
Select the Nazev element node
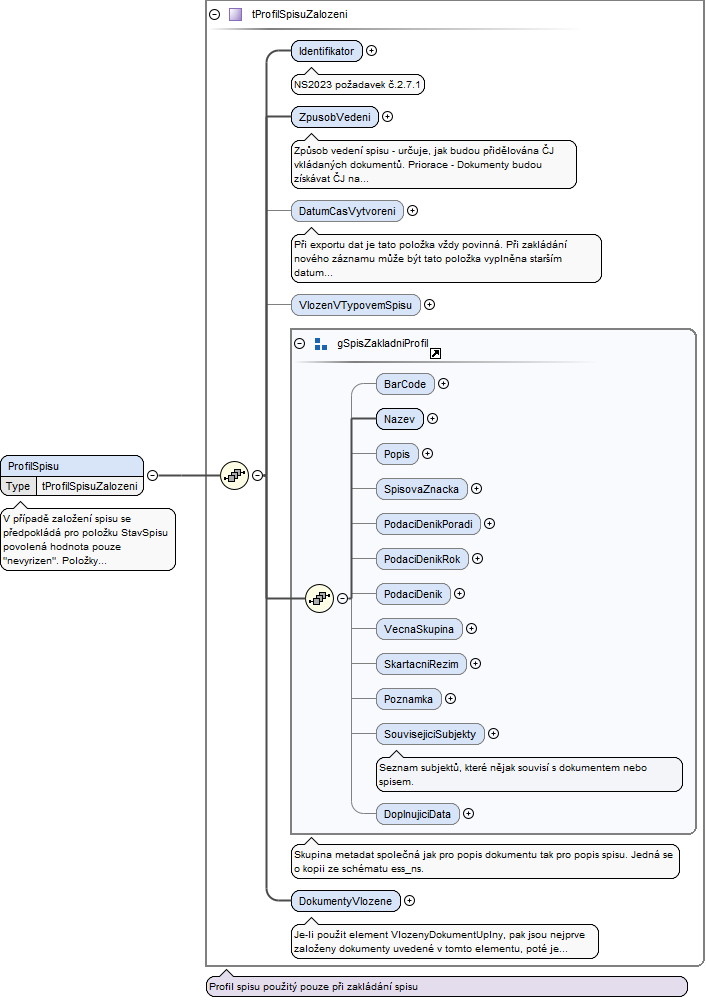[400, 419]
